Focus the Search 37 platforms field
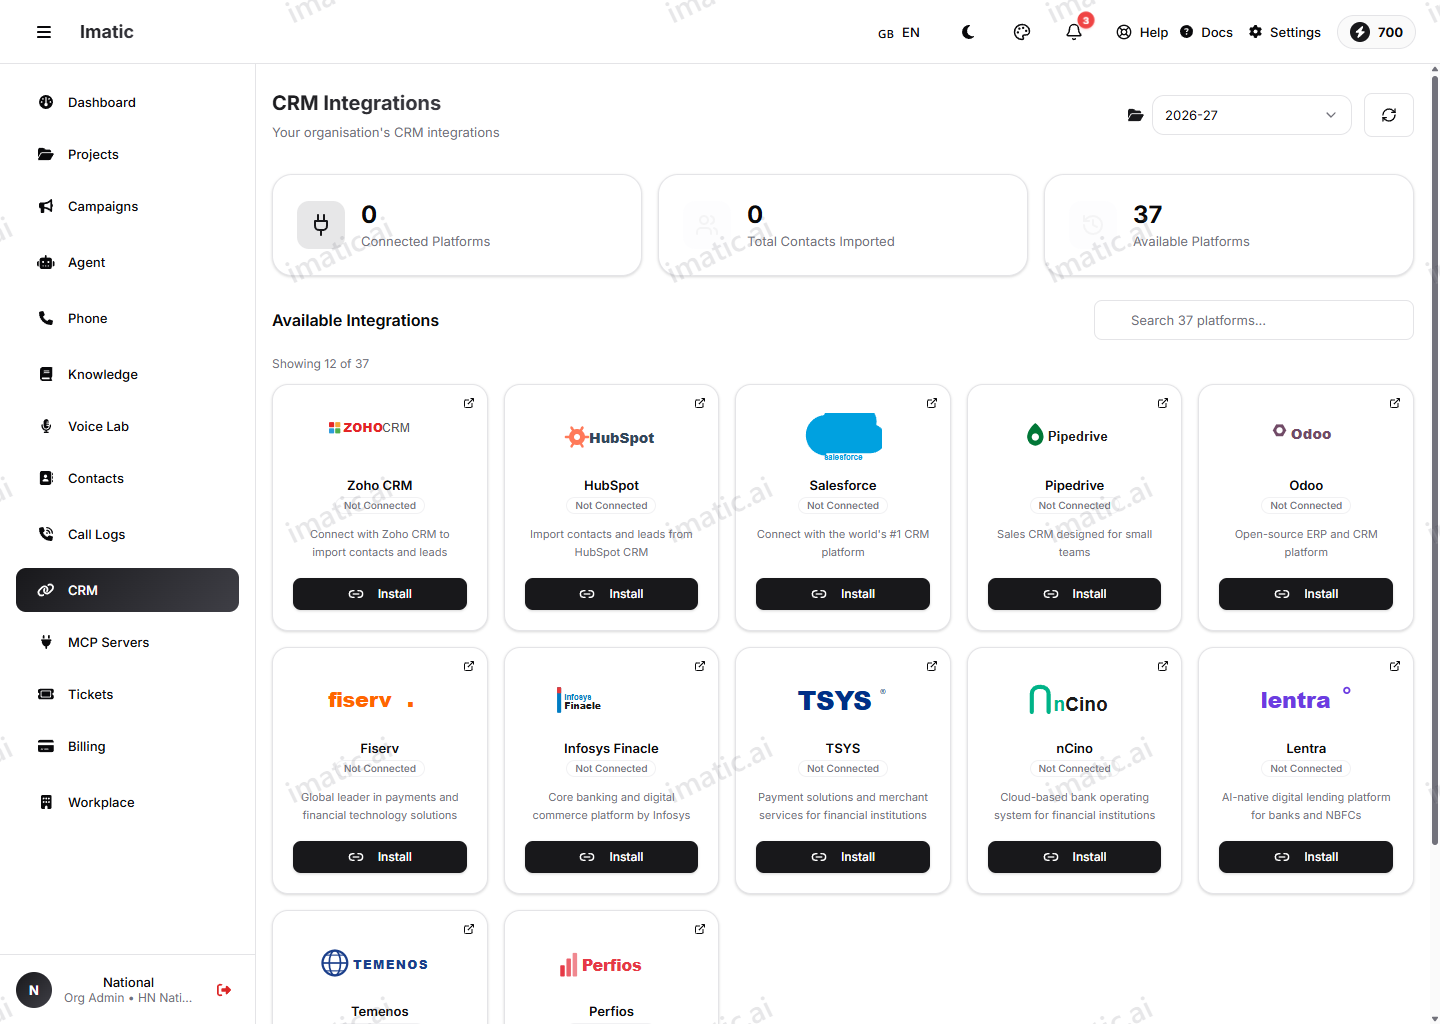This screenshot has width=1440, height=1024. point(1253,320)
